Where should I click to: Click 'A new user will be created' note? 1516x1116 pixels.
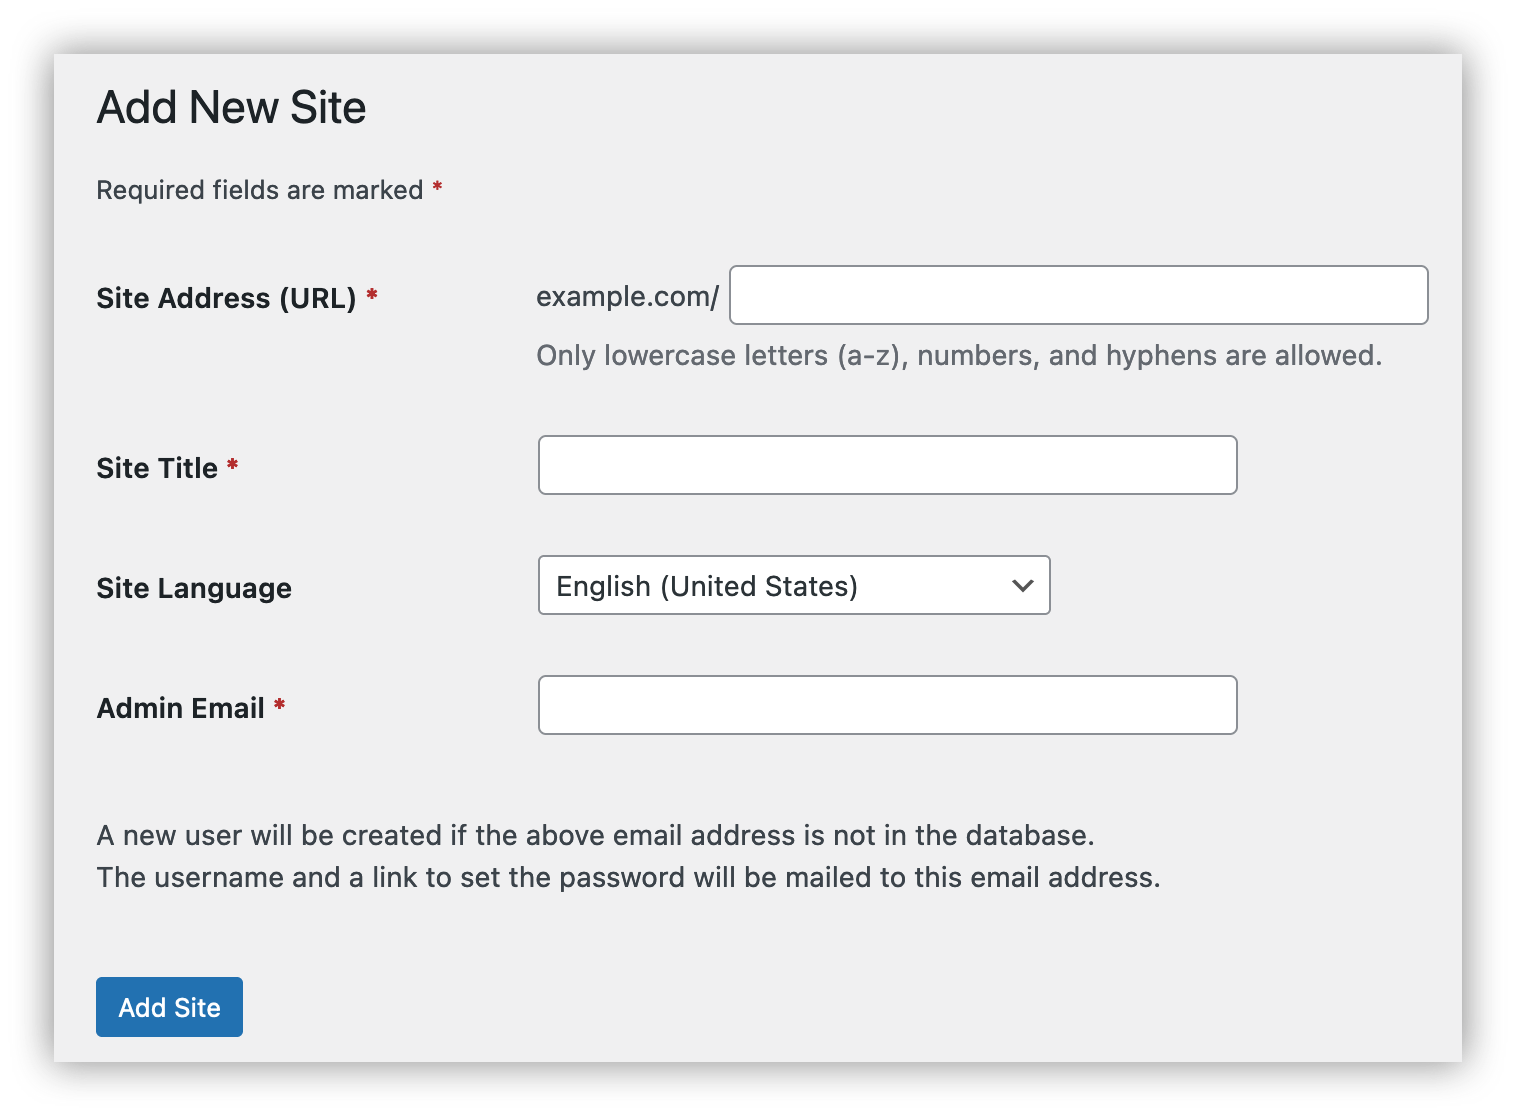click(595, 835)
